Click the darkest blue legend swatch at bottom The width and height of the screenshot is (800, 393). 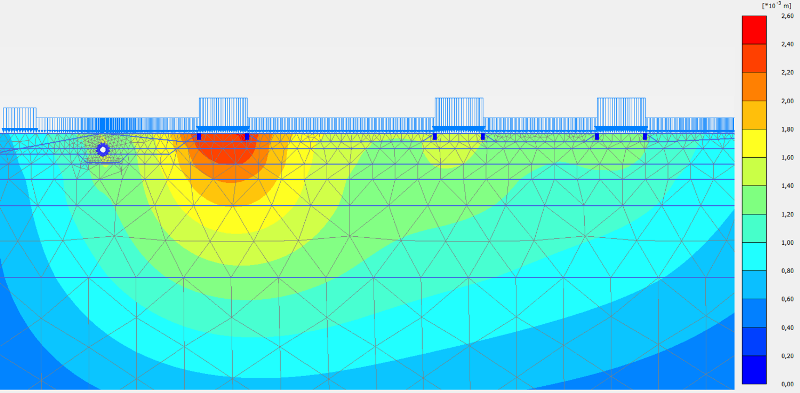coord(754,370)
